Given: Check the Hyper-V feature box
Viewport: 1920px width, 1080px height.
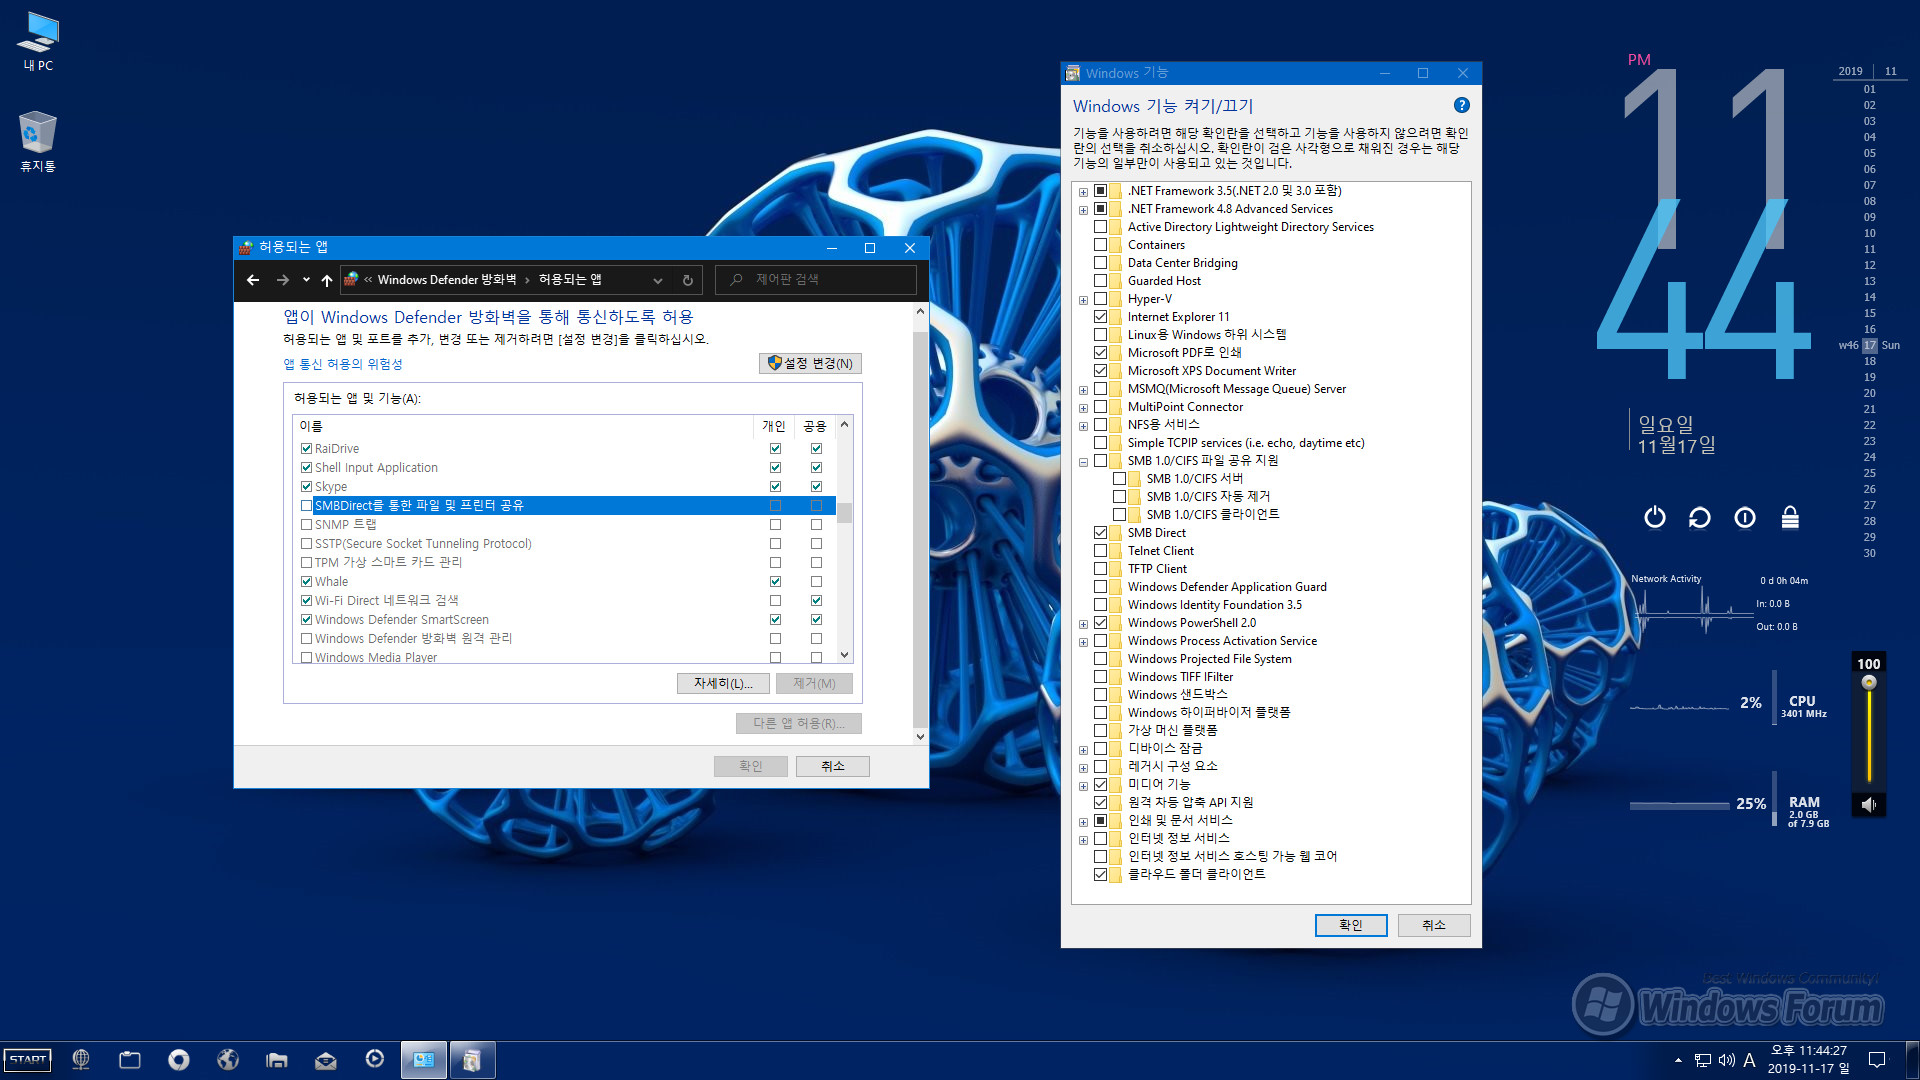Looking at the screenshot, I should [x=1100, y=299].
